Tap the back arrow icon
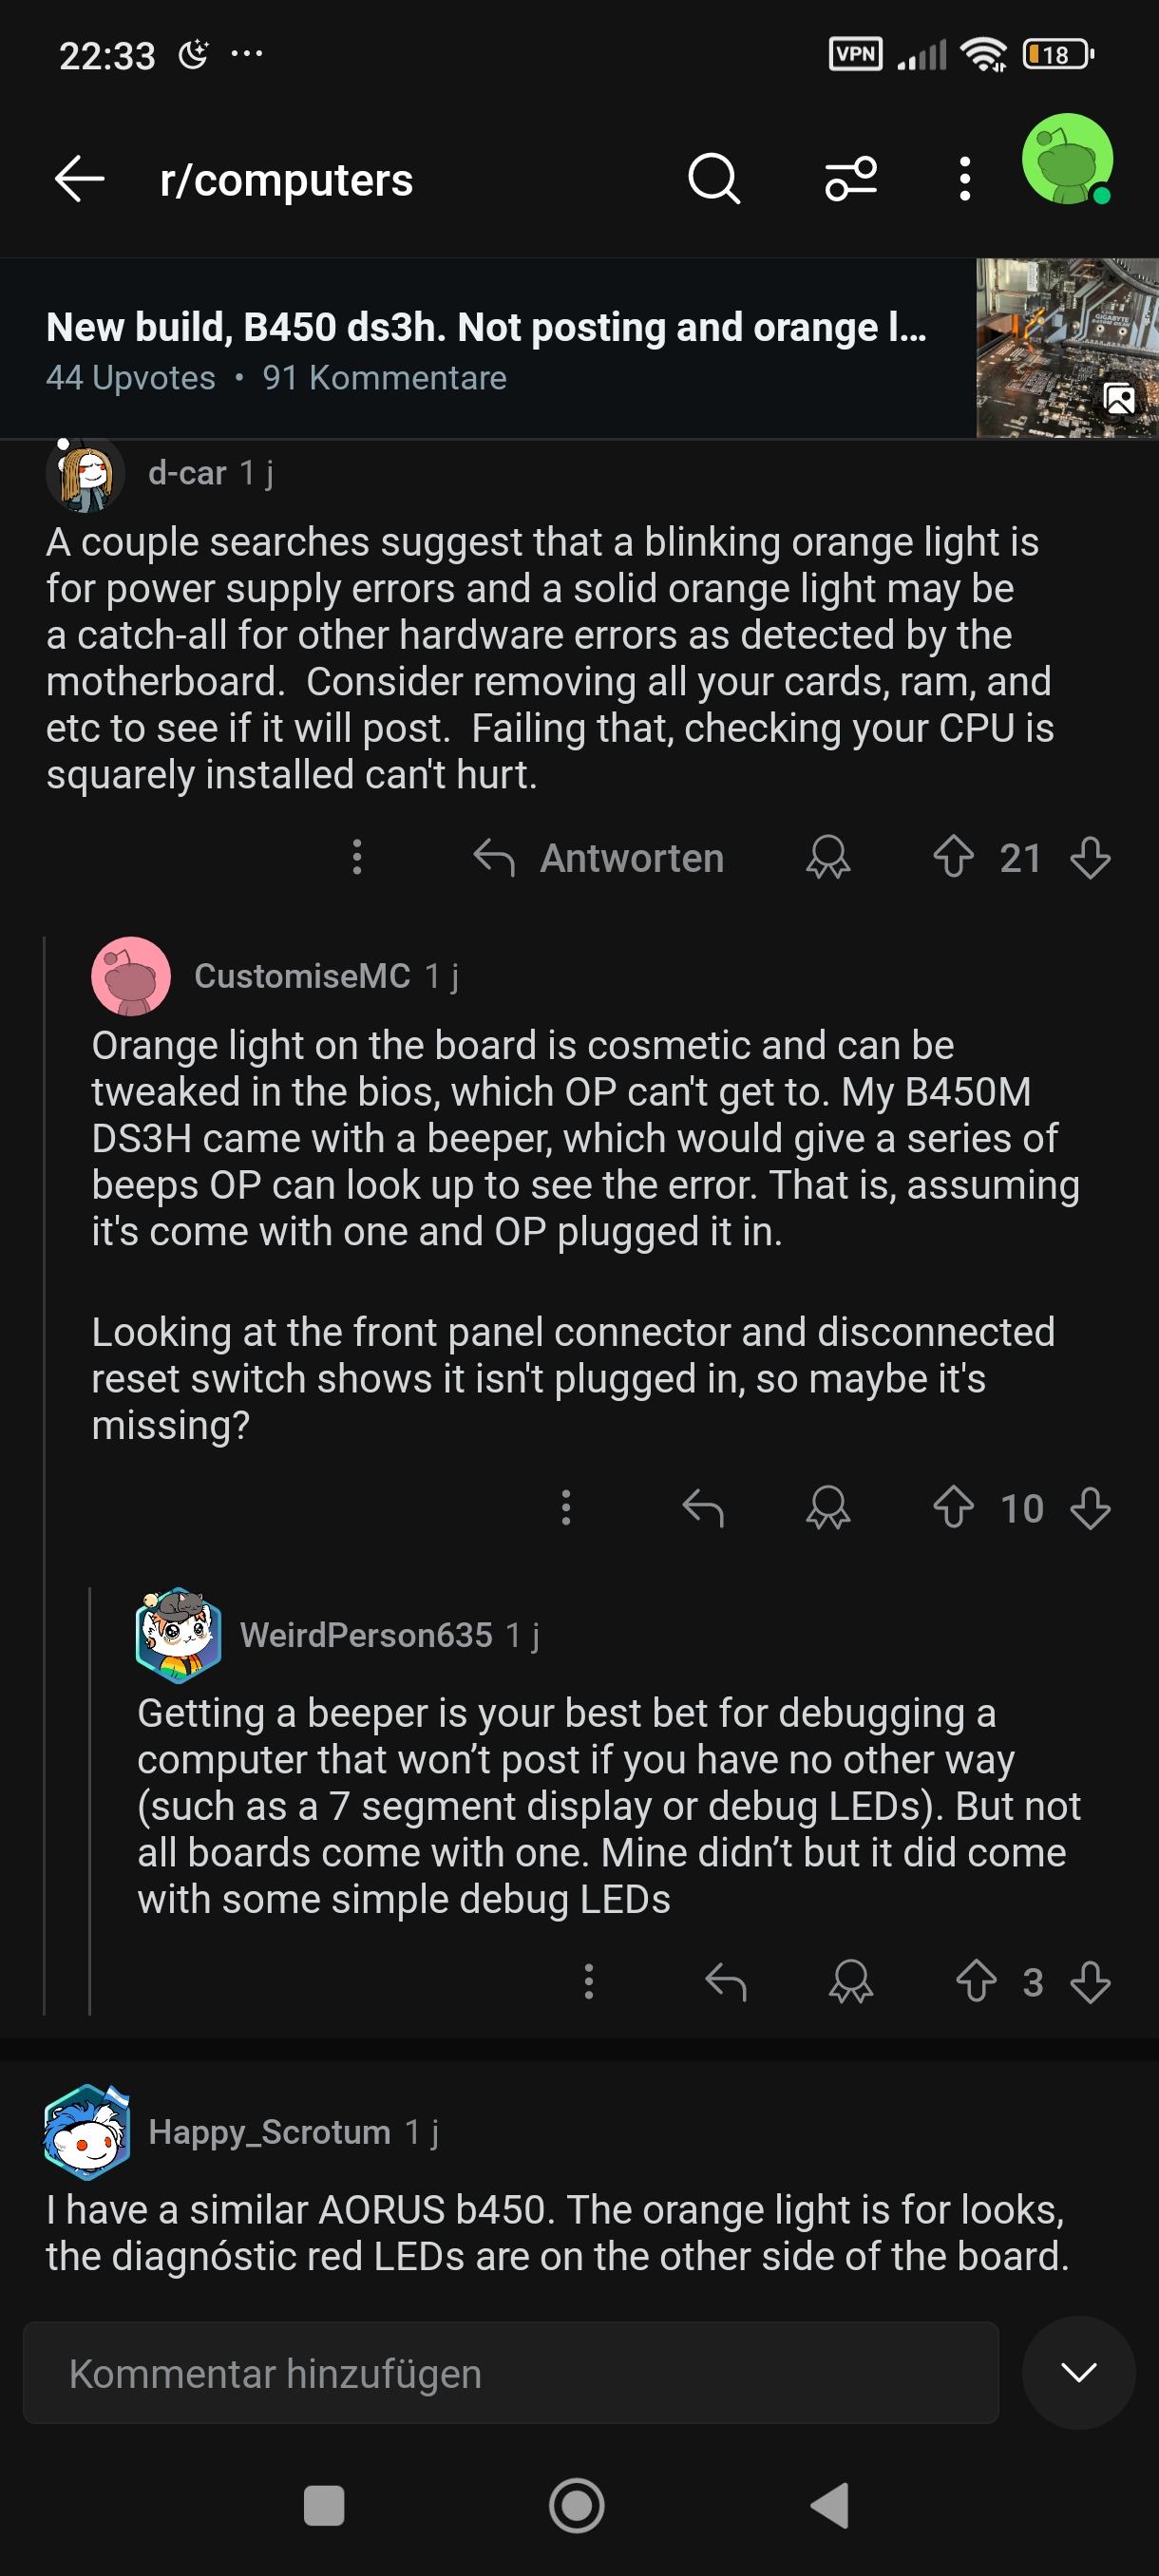 click(x=79, y=180)
